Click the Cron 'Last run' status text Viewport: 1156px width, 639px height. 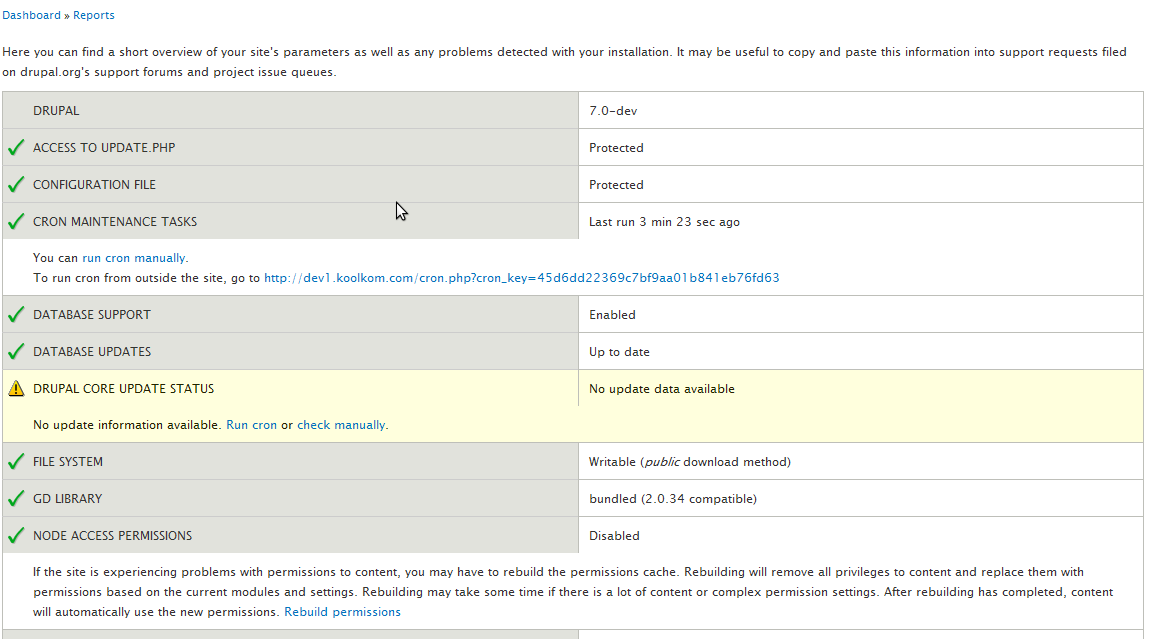[664, 222]
